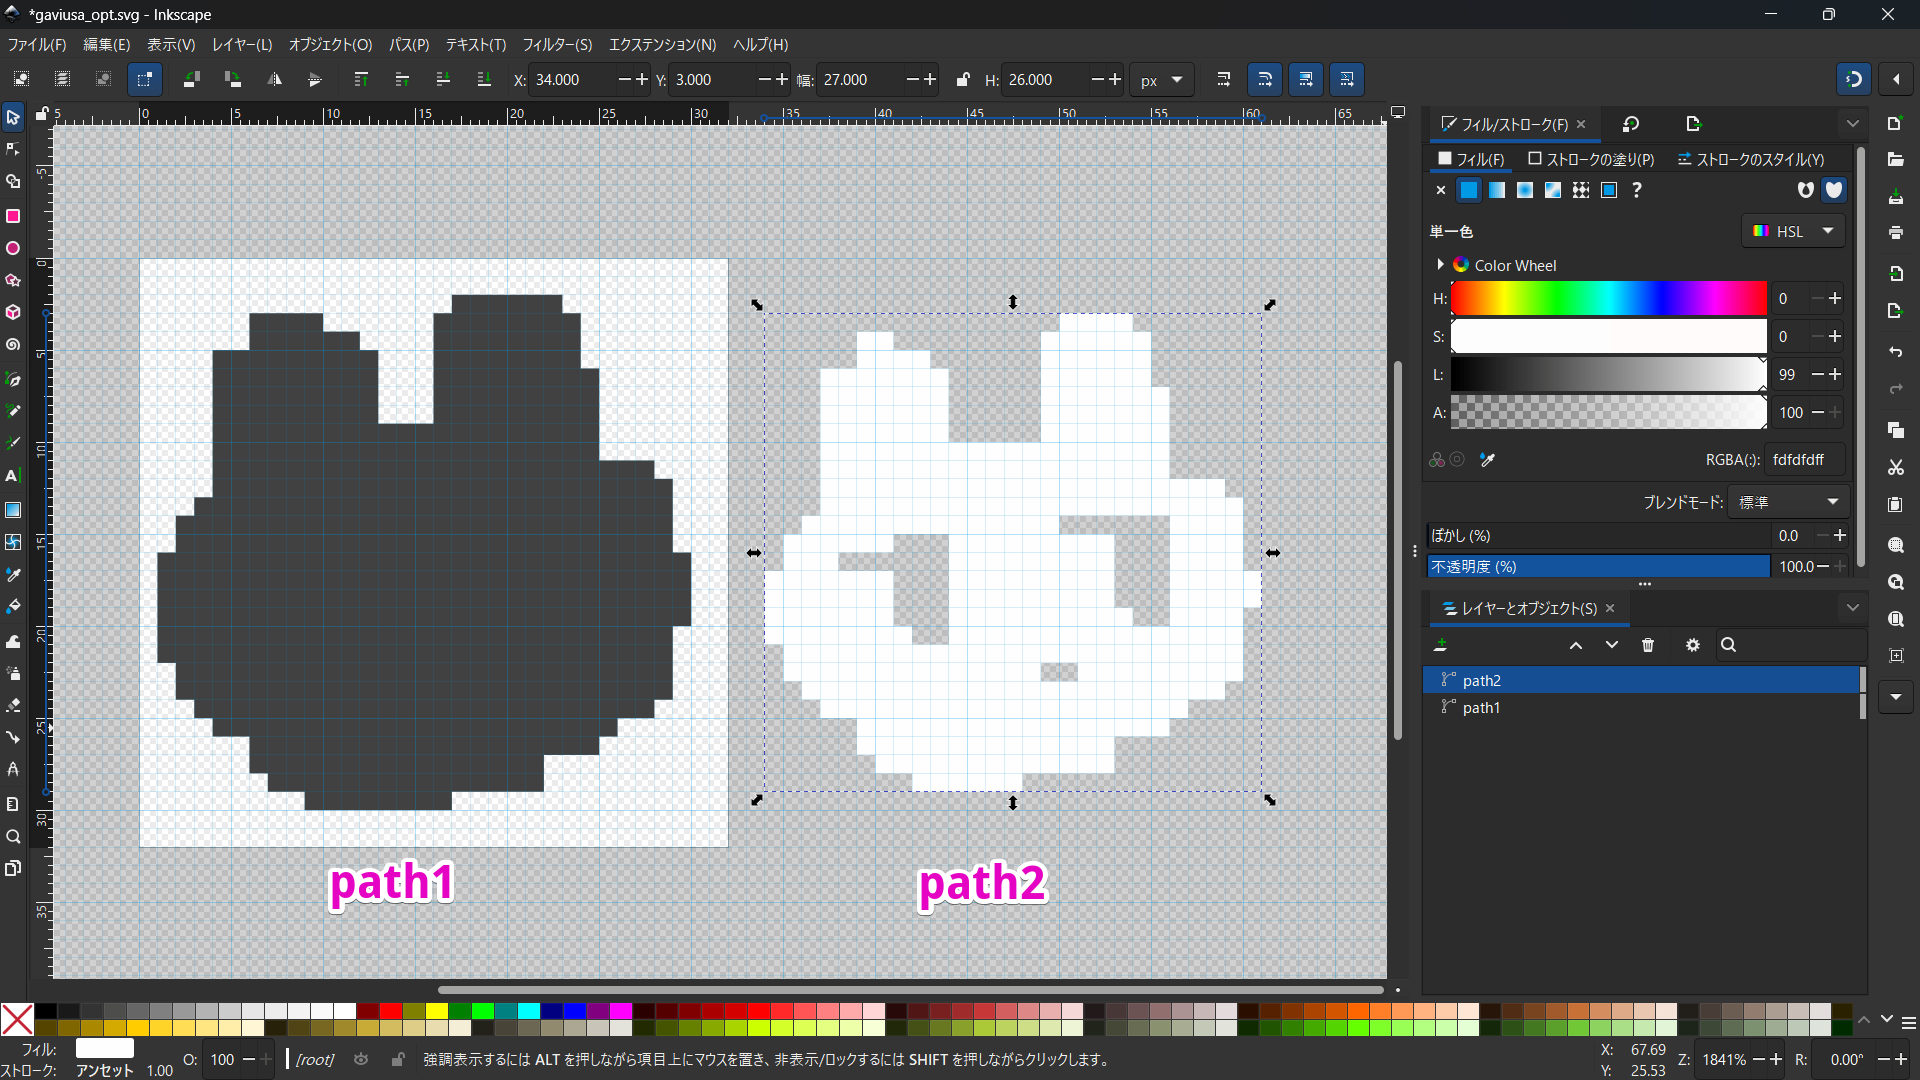The image size is (1920, 1080).
Task: Expand the Color Wheel section
Action: tap(1440, 265)
